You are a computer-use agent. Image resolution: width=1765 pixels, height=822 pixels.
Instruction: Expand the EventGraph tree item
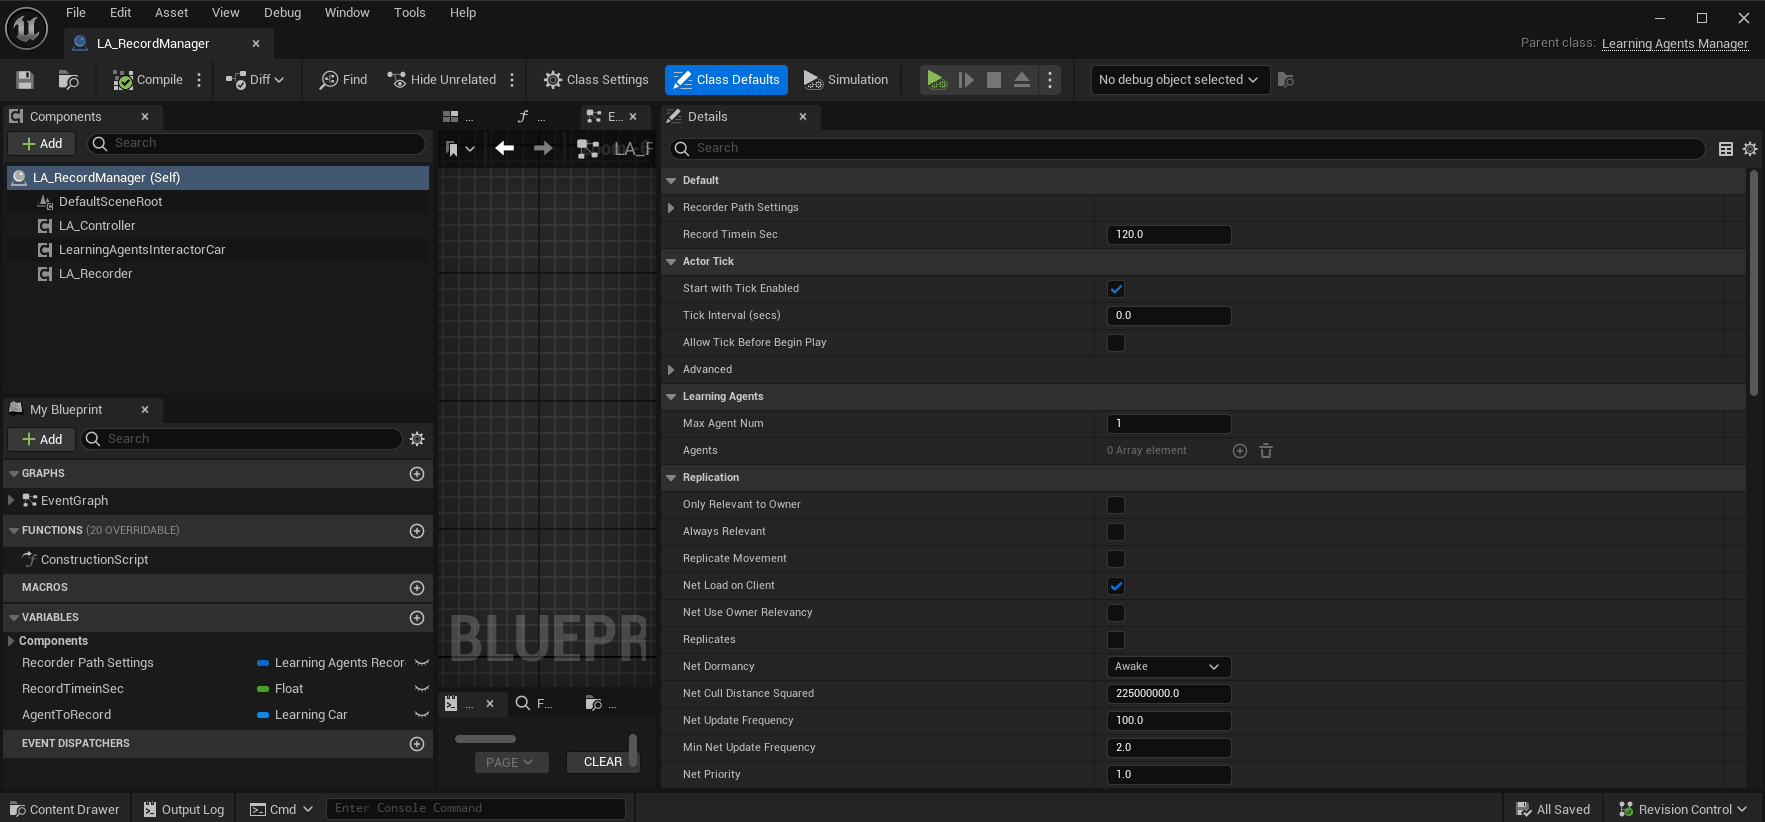click(x=11, y=500)
